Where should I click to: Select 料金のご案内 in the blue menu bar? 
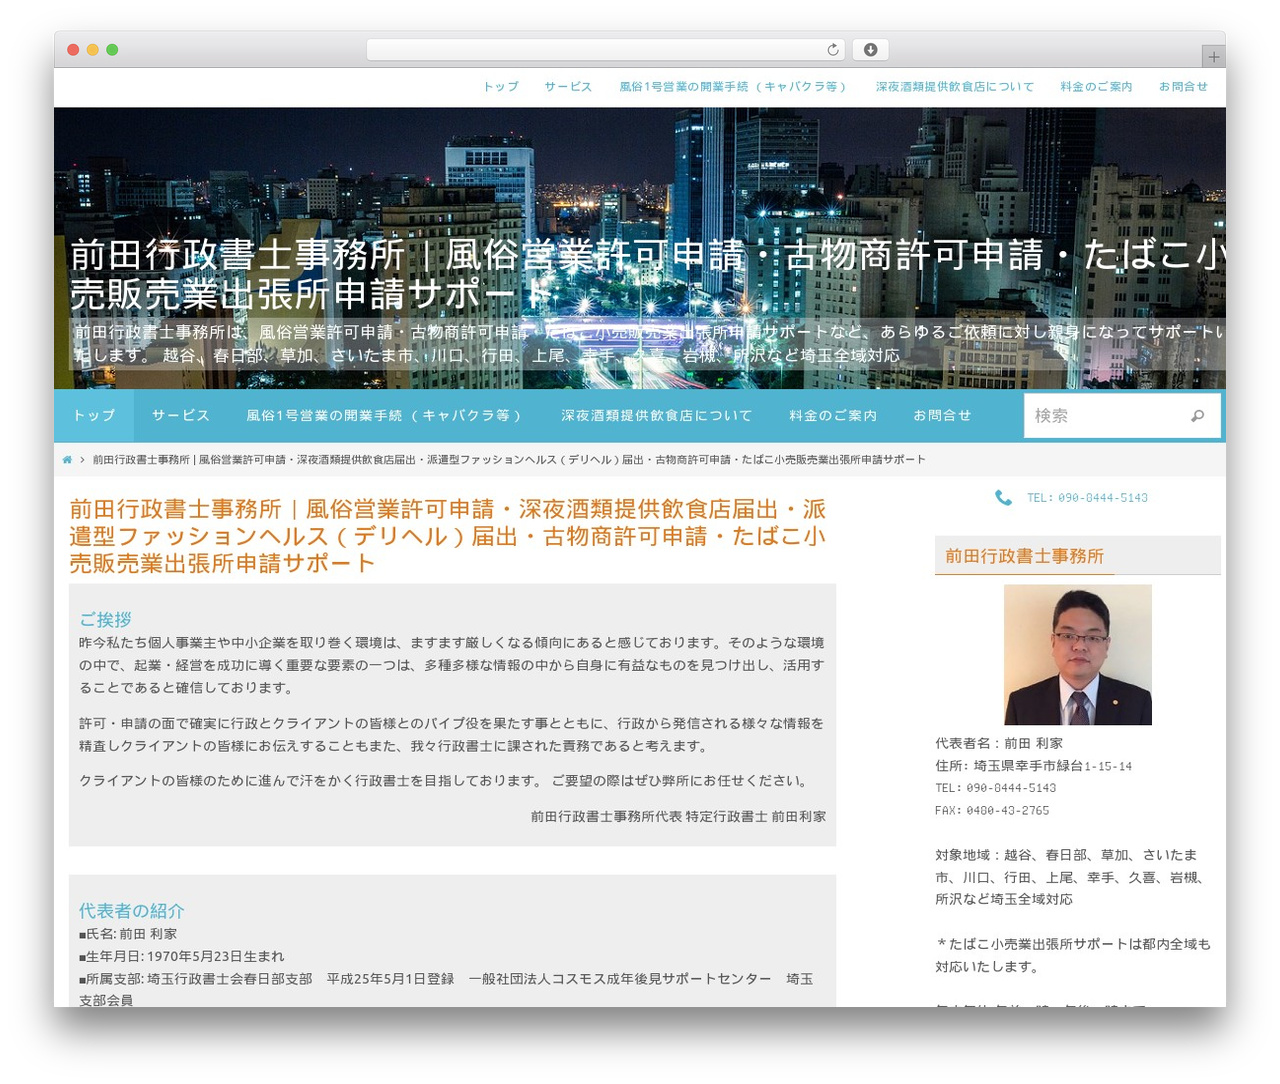(833, 416)
